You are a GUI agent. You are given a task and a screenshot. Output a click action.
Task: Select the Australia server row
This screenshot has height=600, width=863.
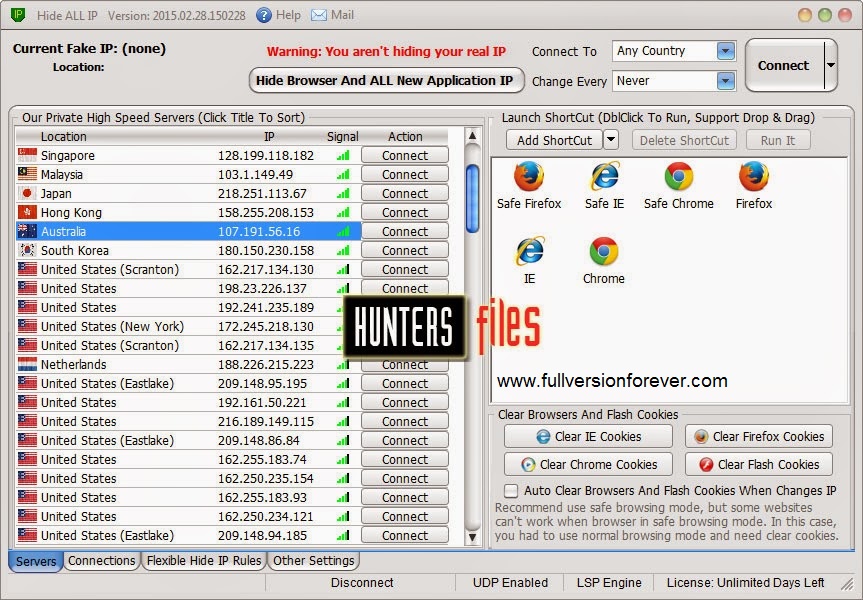[188, 231]
